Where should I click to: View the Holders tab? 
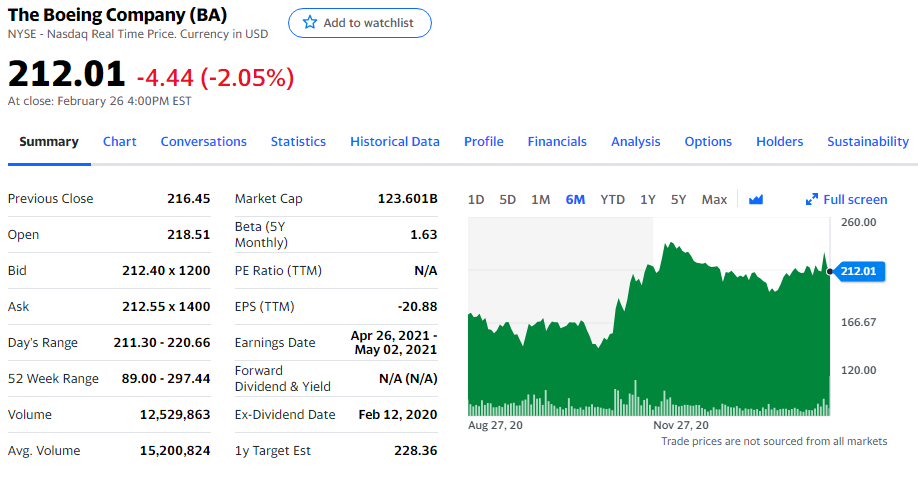[x=779, y=142]
